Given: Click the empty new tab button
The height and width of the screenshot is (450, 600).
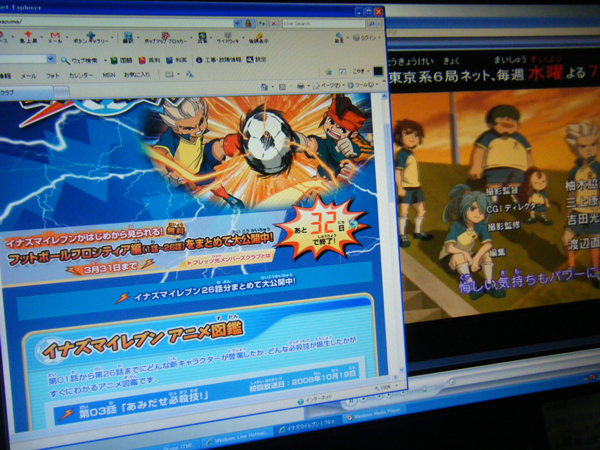Looking at the screenshot, I should (x=62, y=92).
